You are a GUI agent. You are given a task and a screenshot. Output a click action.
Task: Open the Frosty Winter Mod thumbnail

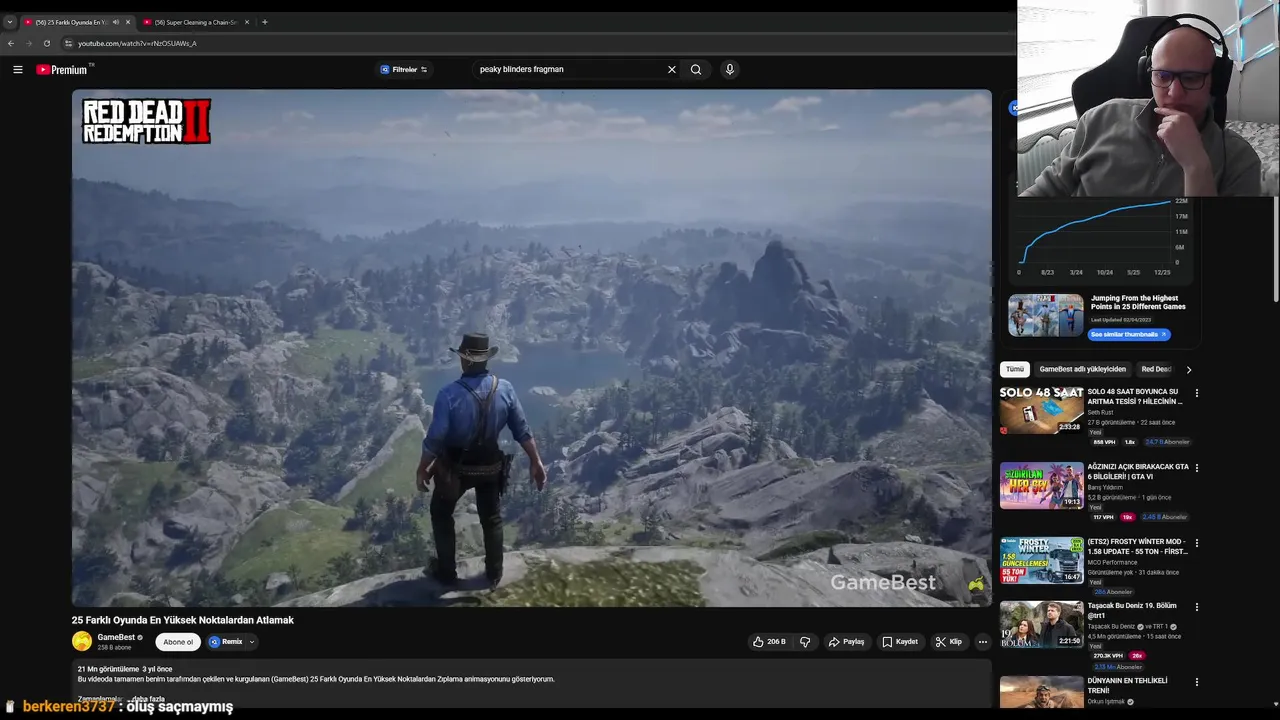[1041, 560]
